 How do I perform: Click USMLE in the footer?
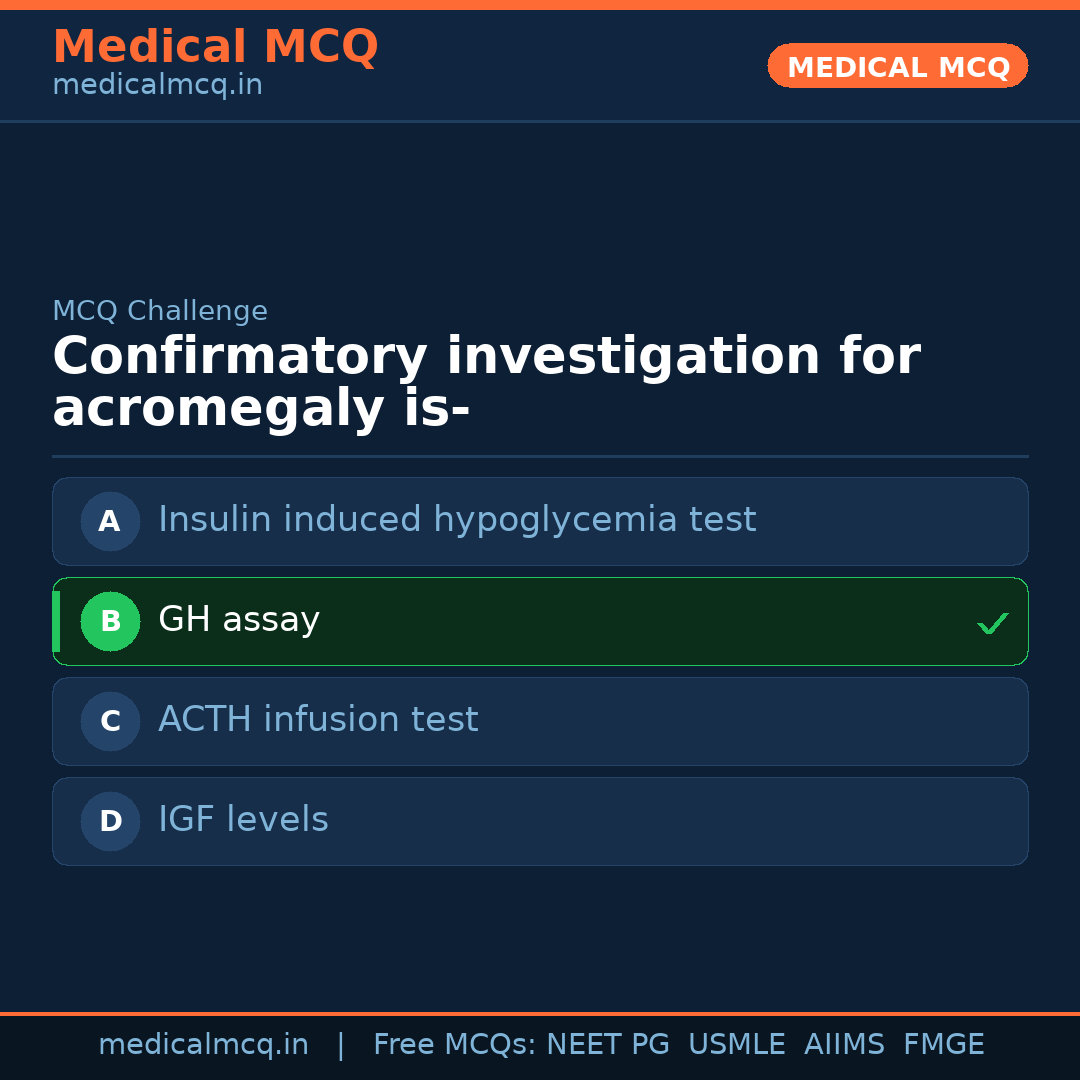click(x=736, y=1045)
